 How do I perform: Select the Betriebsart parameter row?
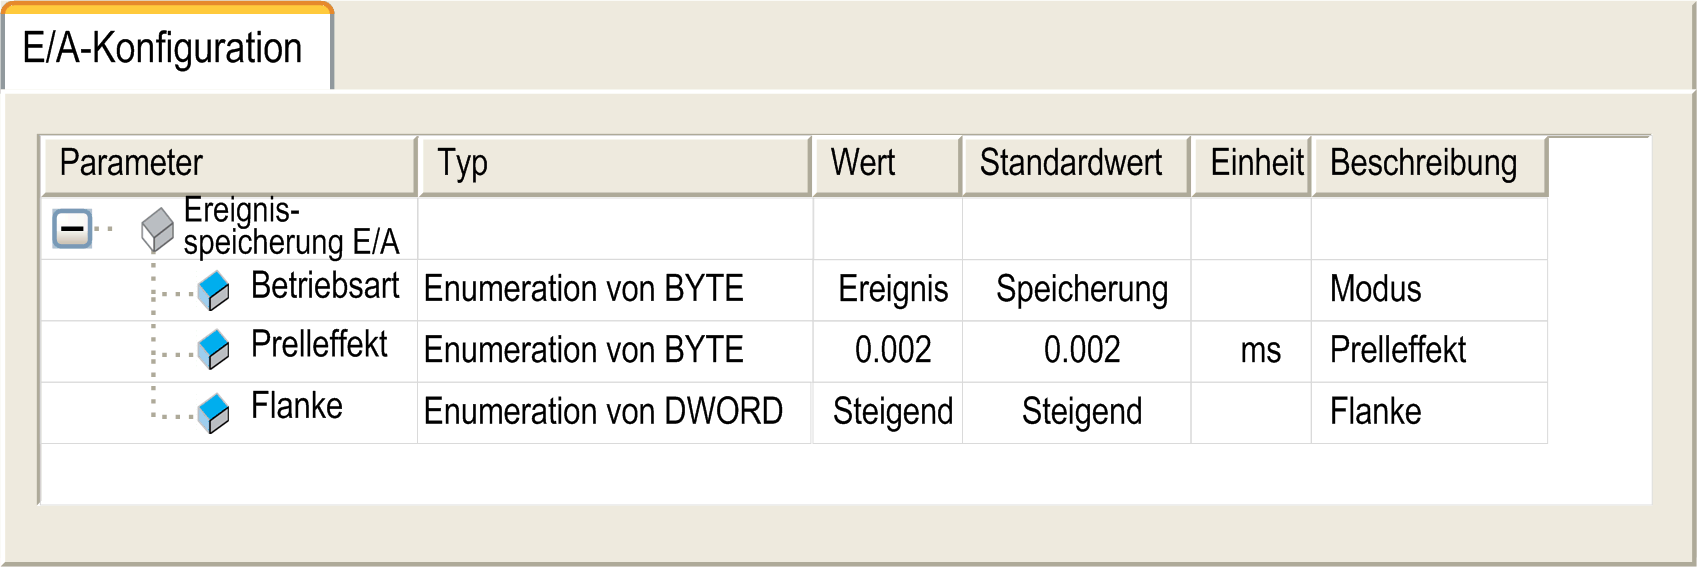click(x=794, y=290)
